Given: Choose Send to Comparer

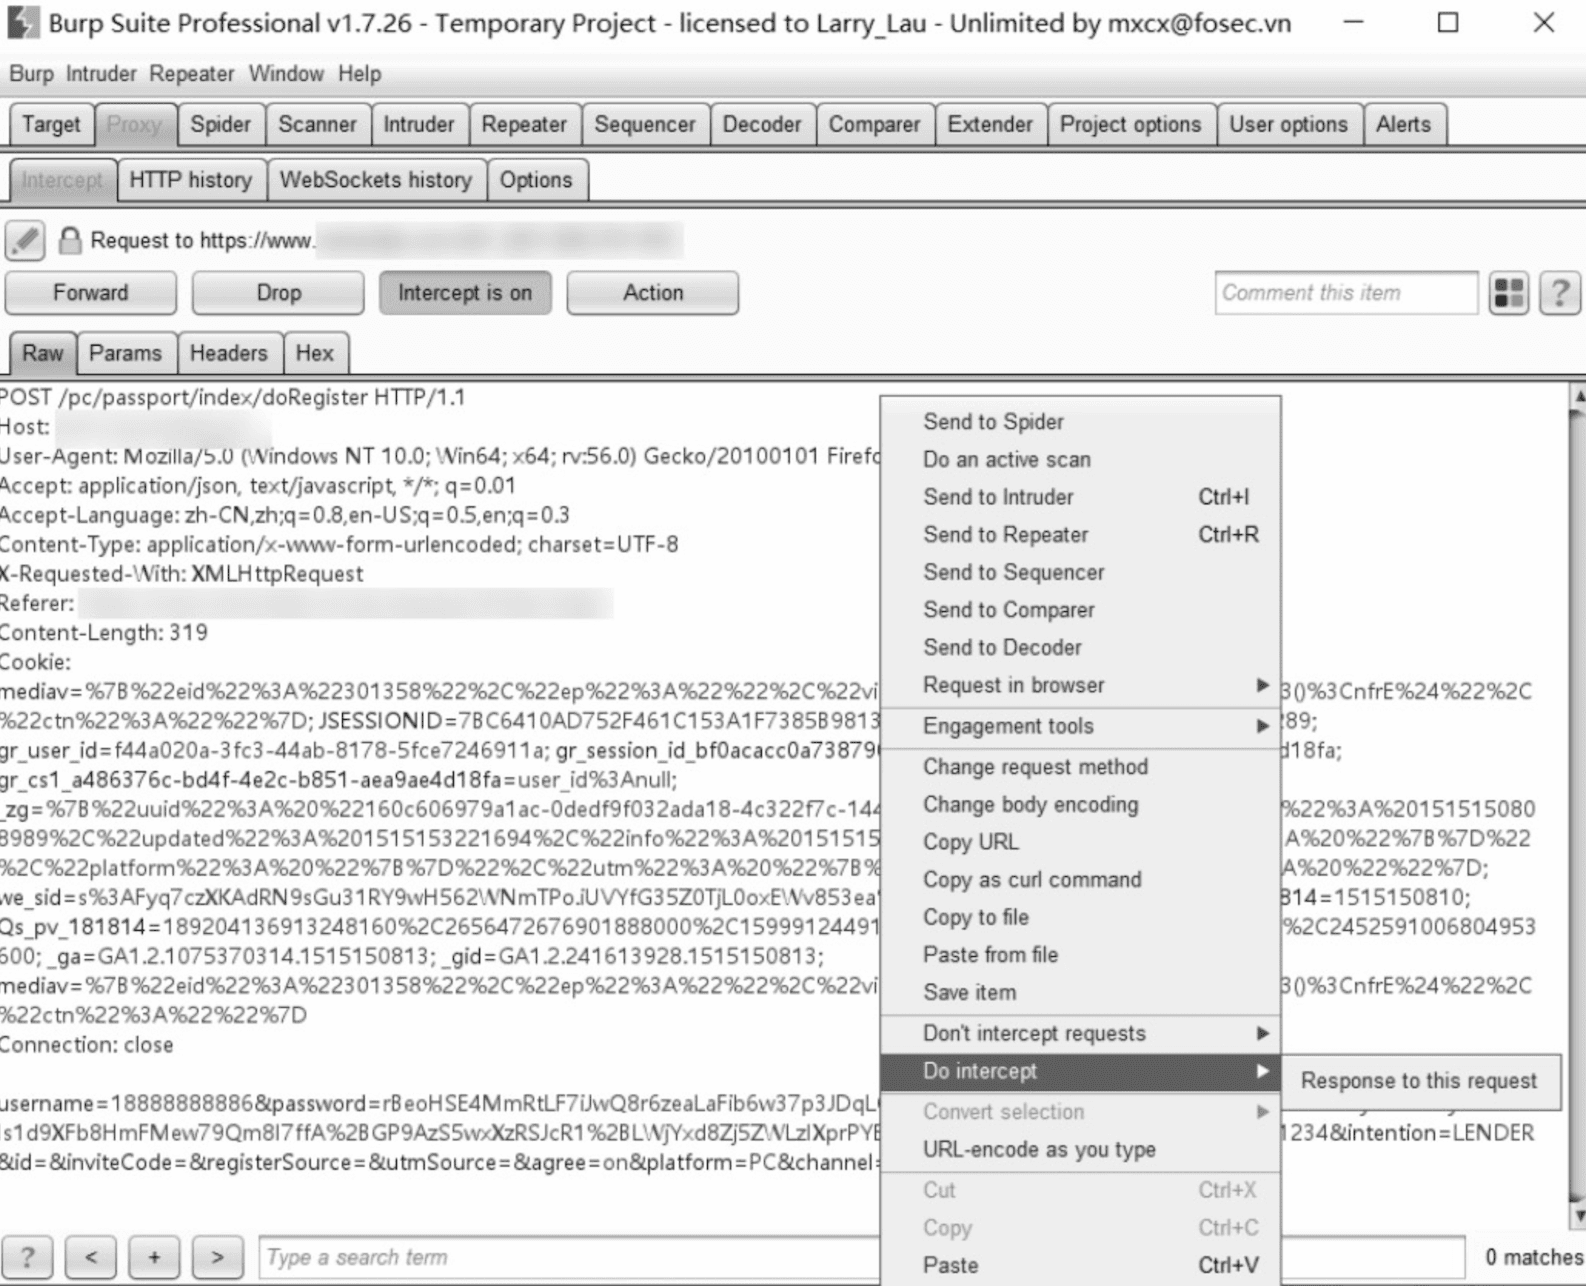Looking at the screenshot, I should (x=1080, y=610).
